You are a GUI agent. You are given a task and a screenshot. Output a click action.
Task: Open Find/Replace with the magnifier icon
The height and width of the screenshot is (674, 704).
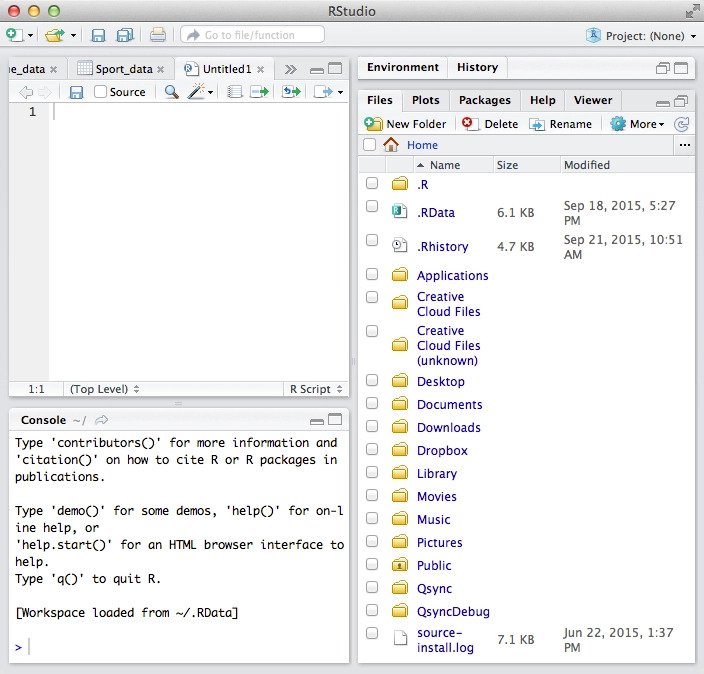[172, 92]
